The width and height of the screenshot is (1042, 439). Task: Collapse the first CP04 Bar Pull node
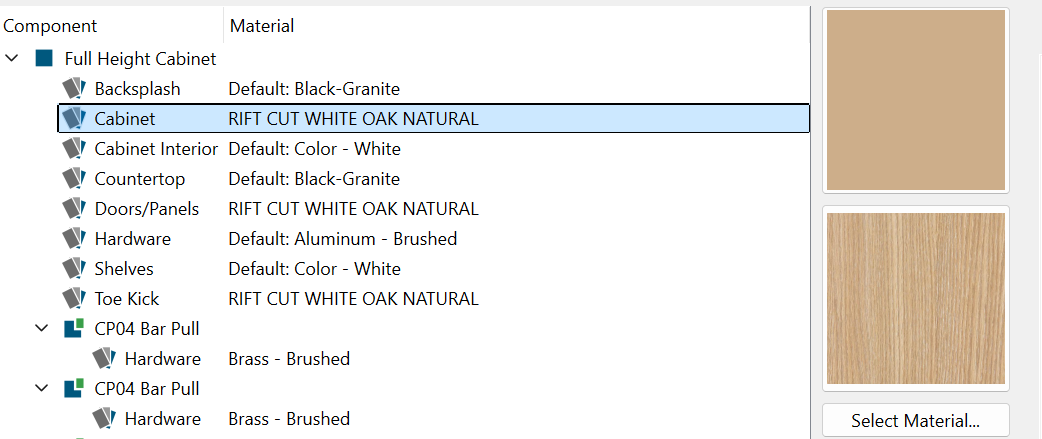[x=42, y=328]
